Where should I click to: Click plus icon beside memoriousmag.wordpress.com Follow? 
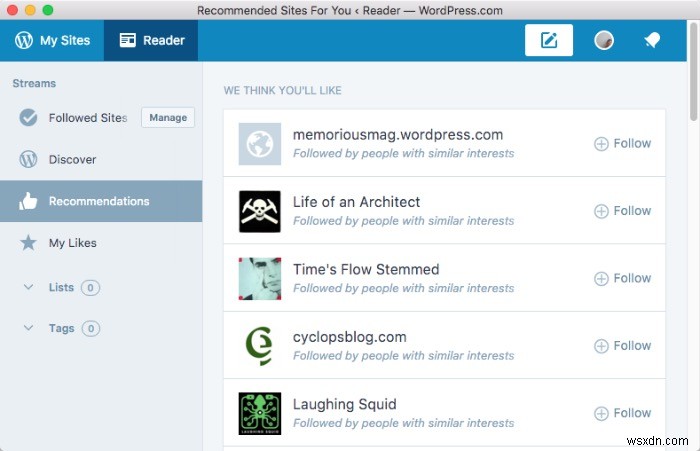[x=601, y=144]
